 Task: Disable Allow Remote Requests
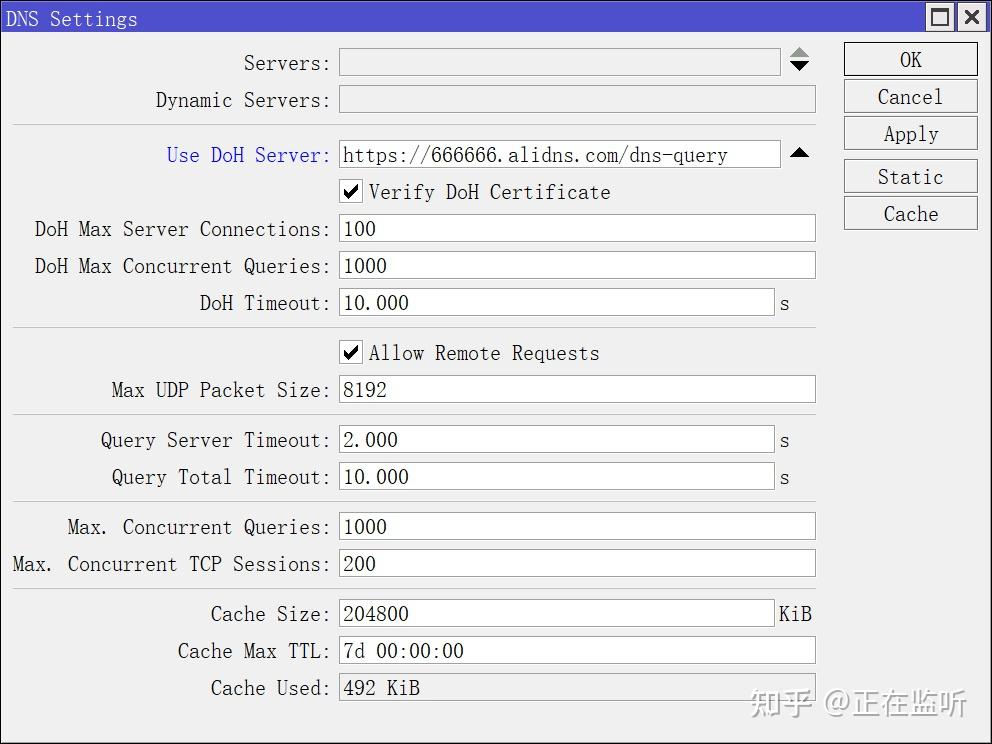point(350,352)
